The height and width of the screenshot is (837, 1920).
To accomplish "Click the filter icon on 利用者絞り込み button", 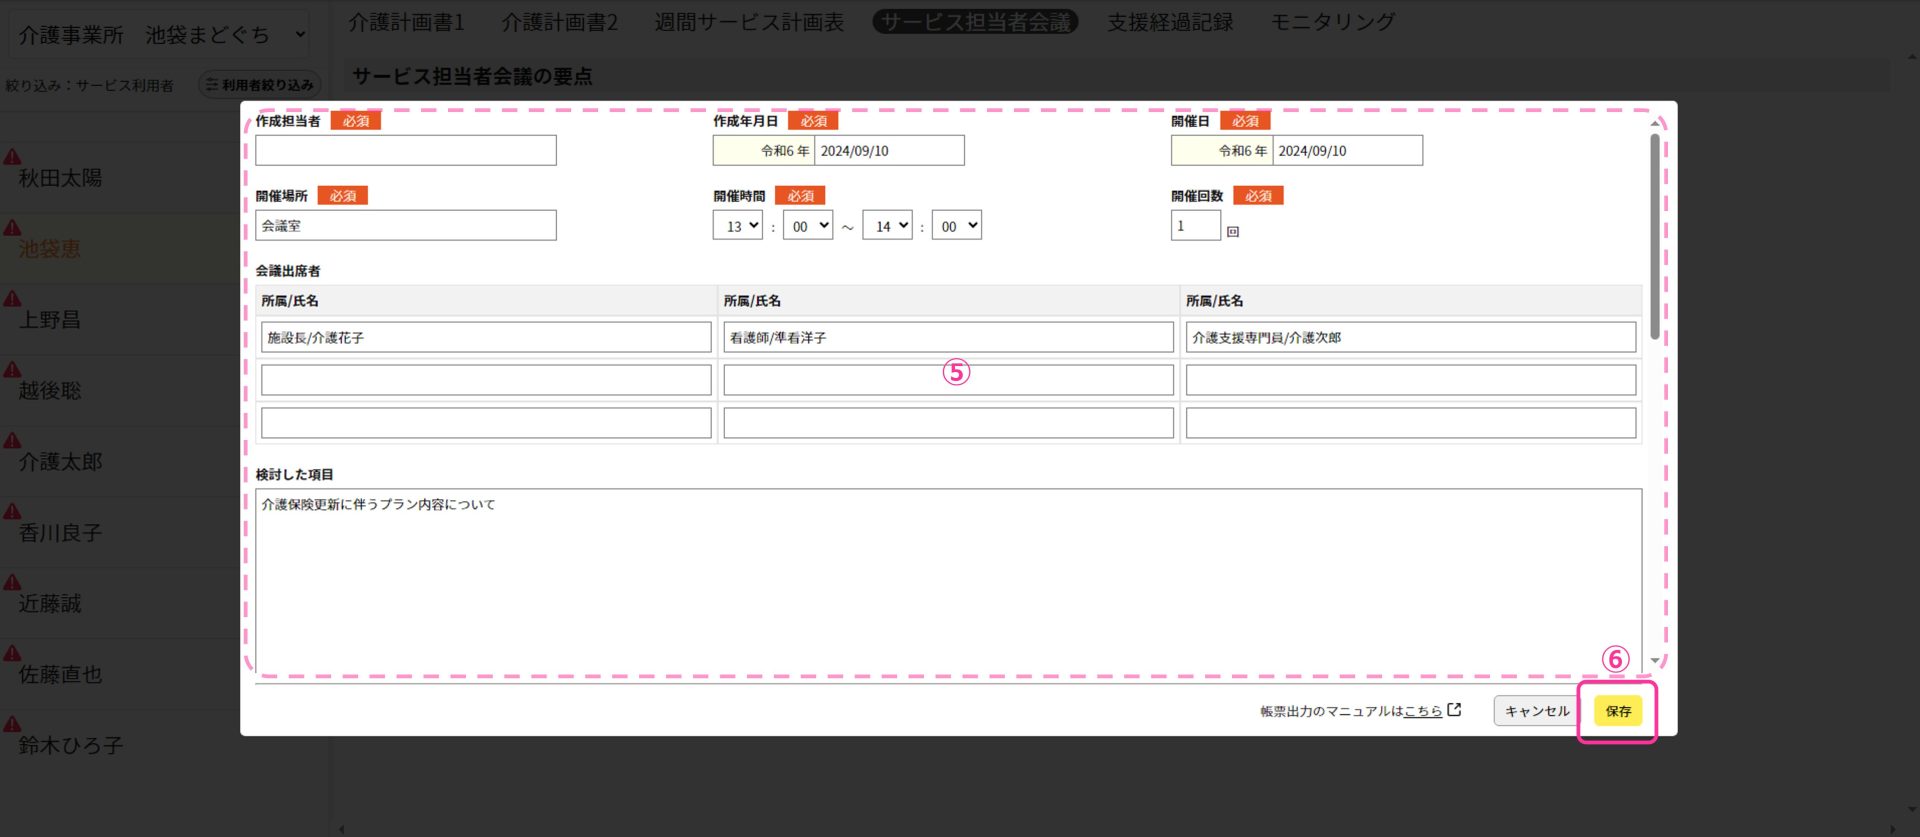I will (211, 85).
